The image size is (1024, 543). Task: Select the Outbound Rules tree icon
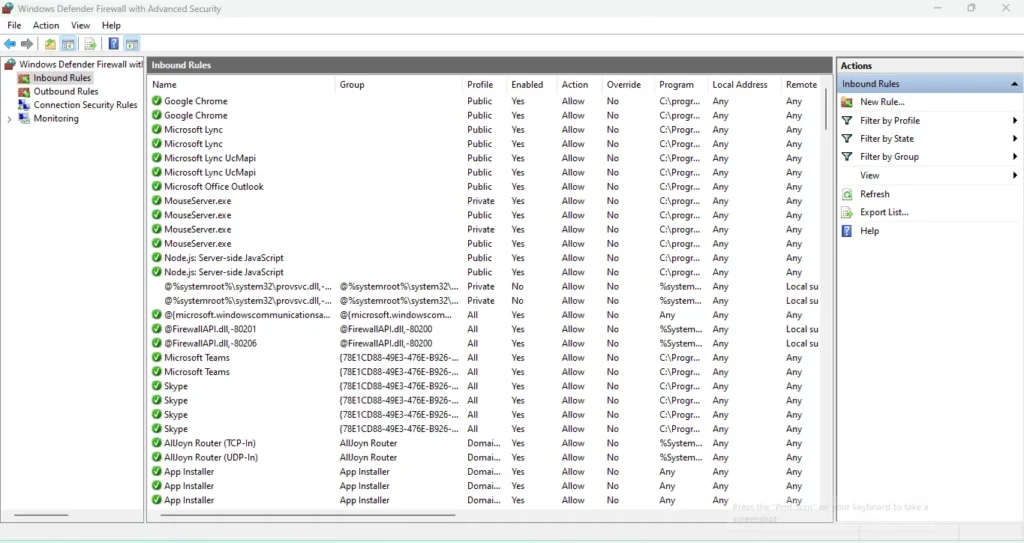24,91
